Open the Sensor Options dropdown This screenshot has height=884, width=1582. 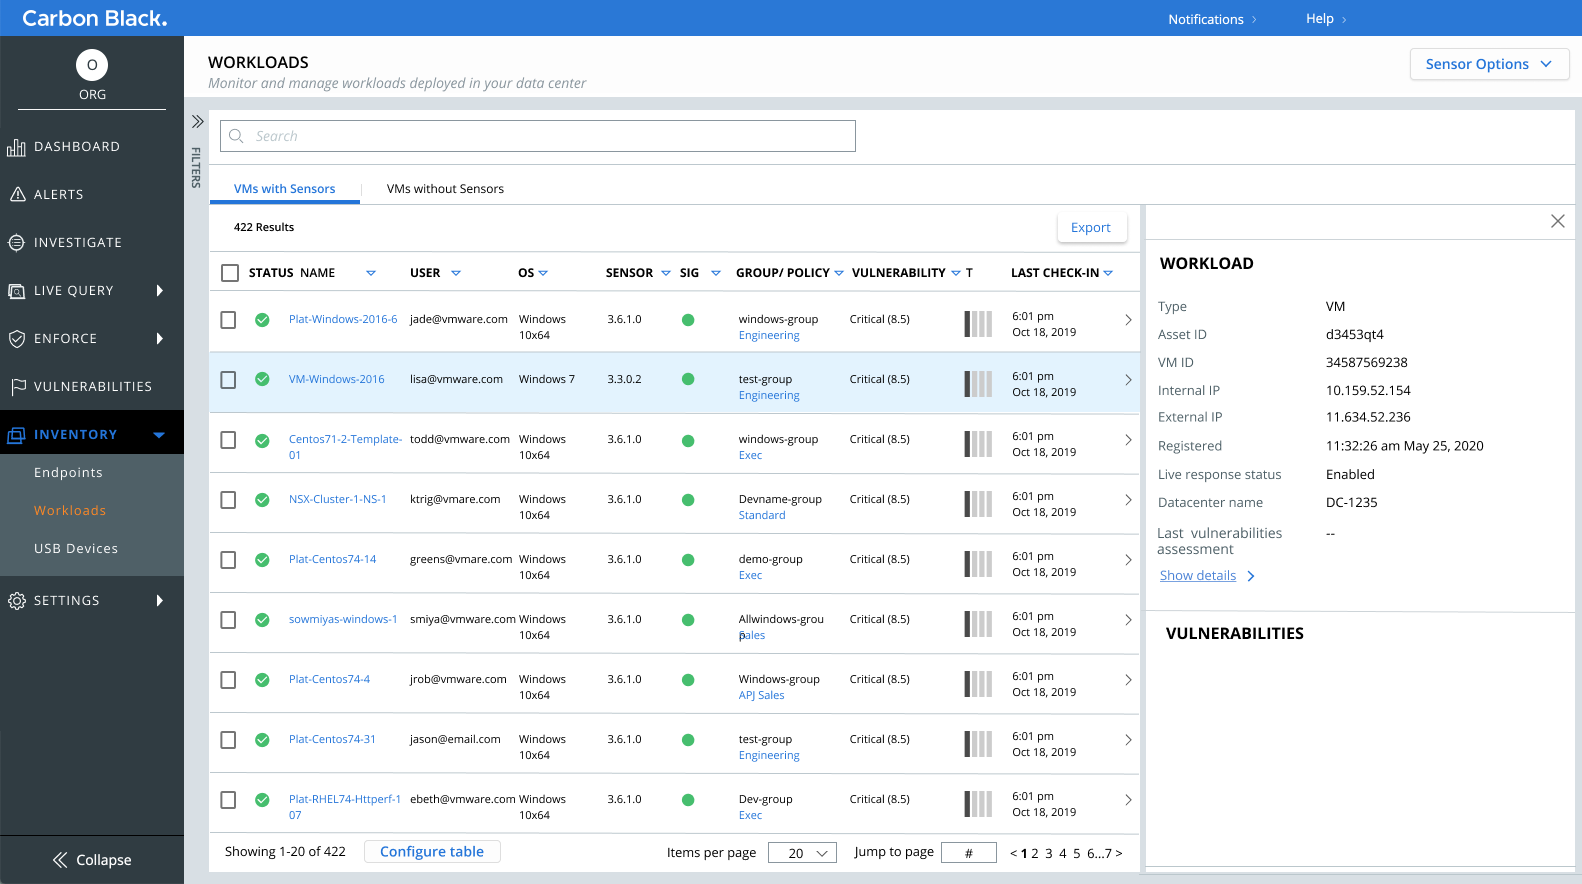(x=1489, y=64)
